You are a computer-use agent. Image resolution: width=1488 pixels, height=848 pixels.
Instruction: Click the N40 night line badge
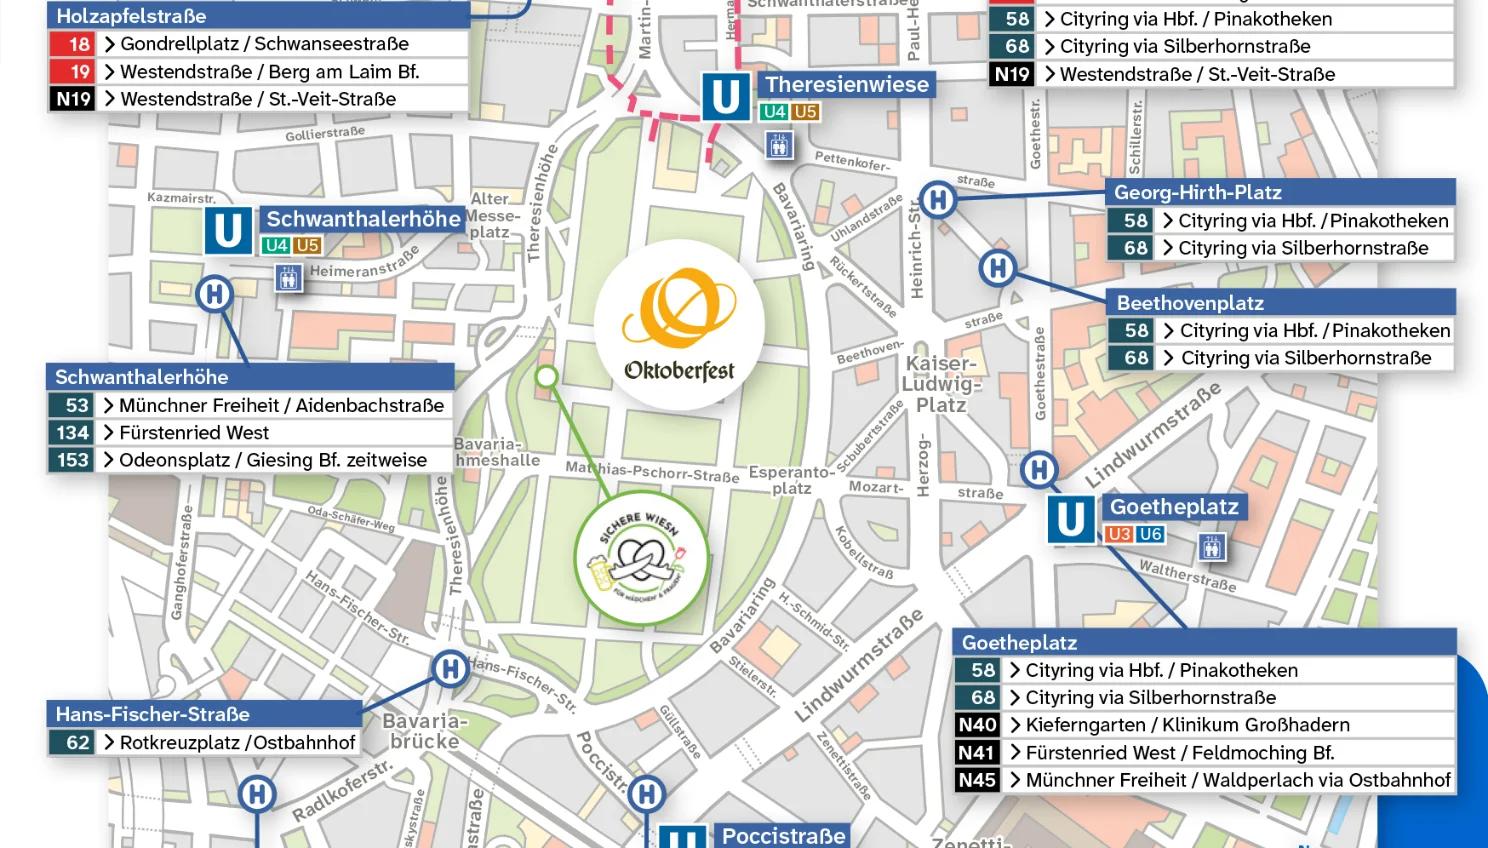pyautogui.click(x=977, y=725)
